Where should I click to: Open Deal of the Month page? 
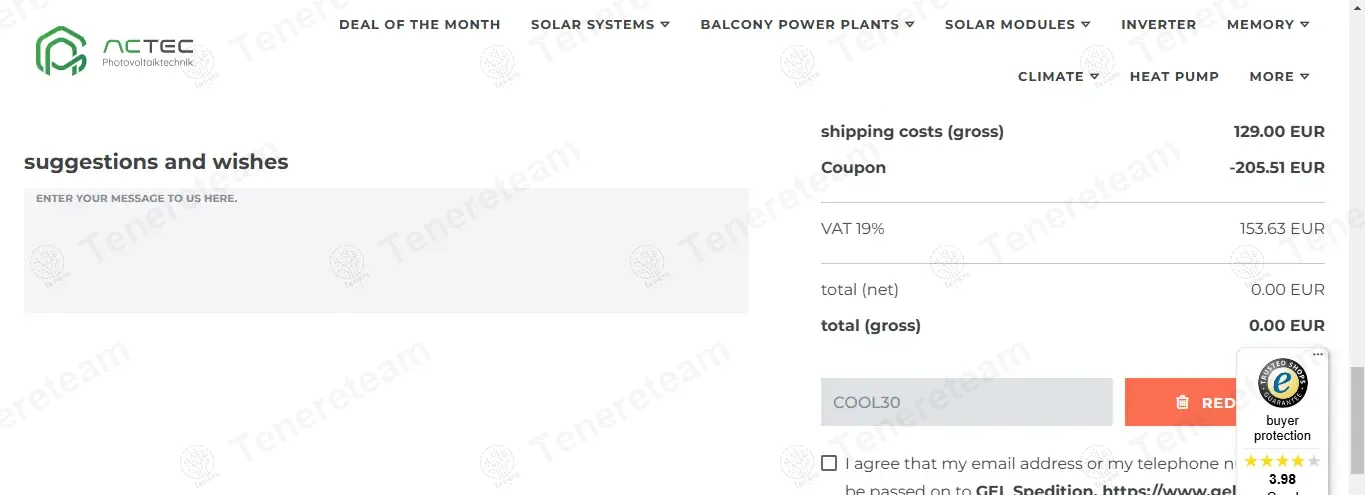419,24
